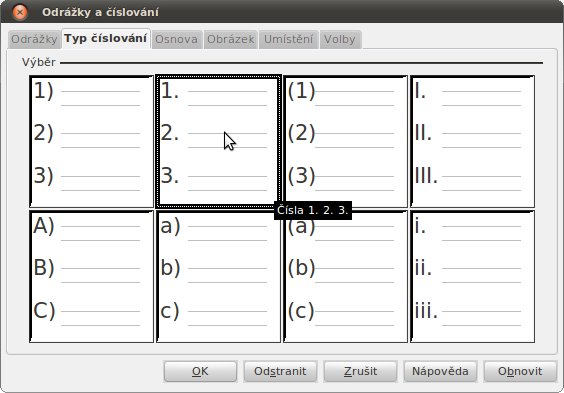Choose the 1. 2. 3. numbering preview

(x=218, y=142)
